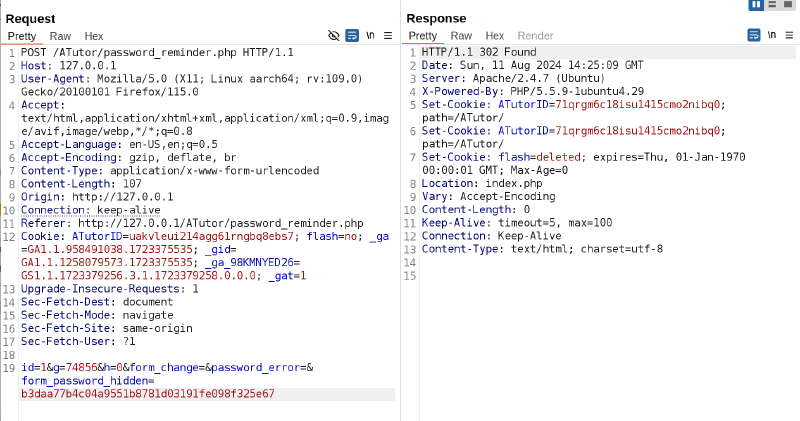The image size is (800, 421).
Task: Click the Content-Length: 107 header
Action: coord(81,184)
